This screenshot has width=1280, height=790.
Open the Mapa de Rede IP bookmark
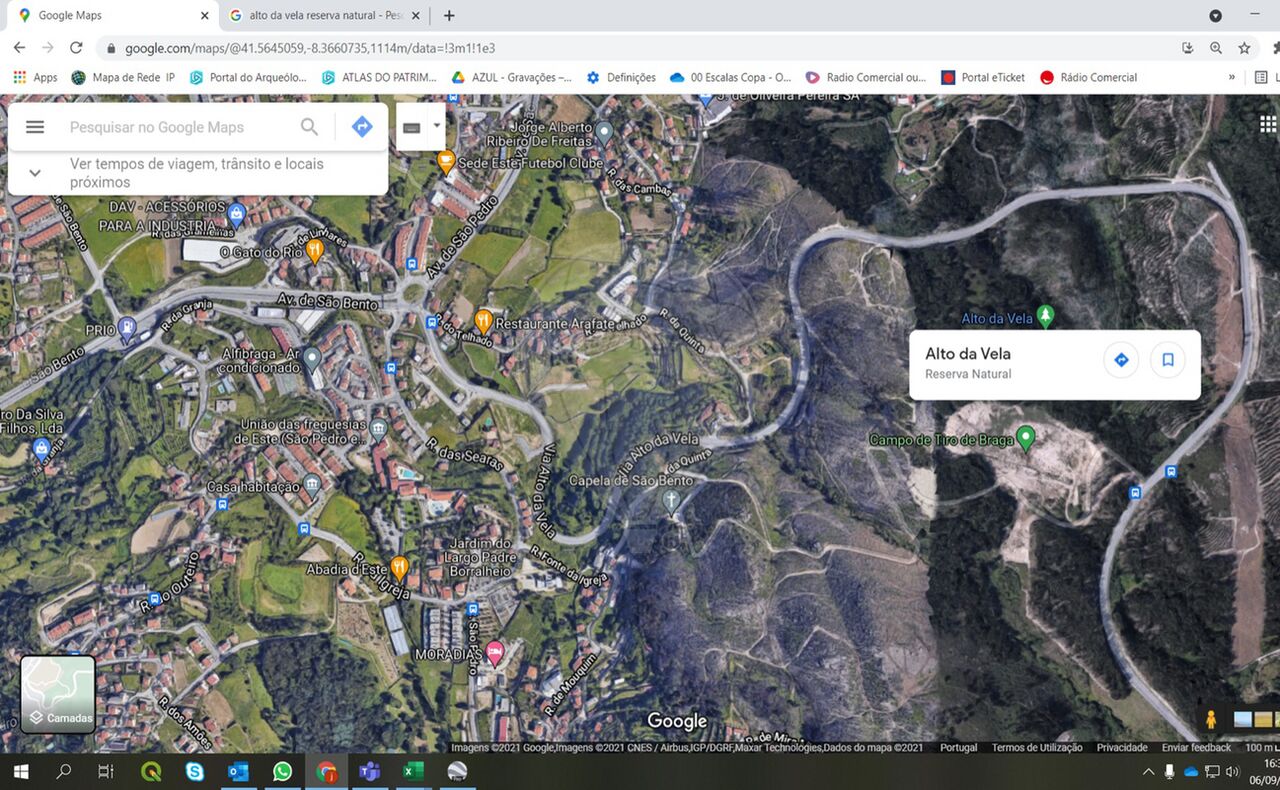pyautogui.click(x=123, y=77)
